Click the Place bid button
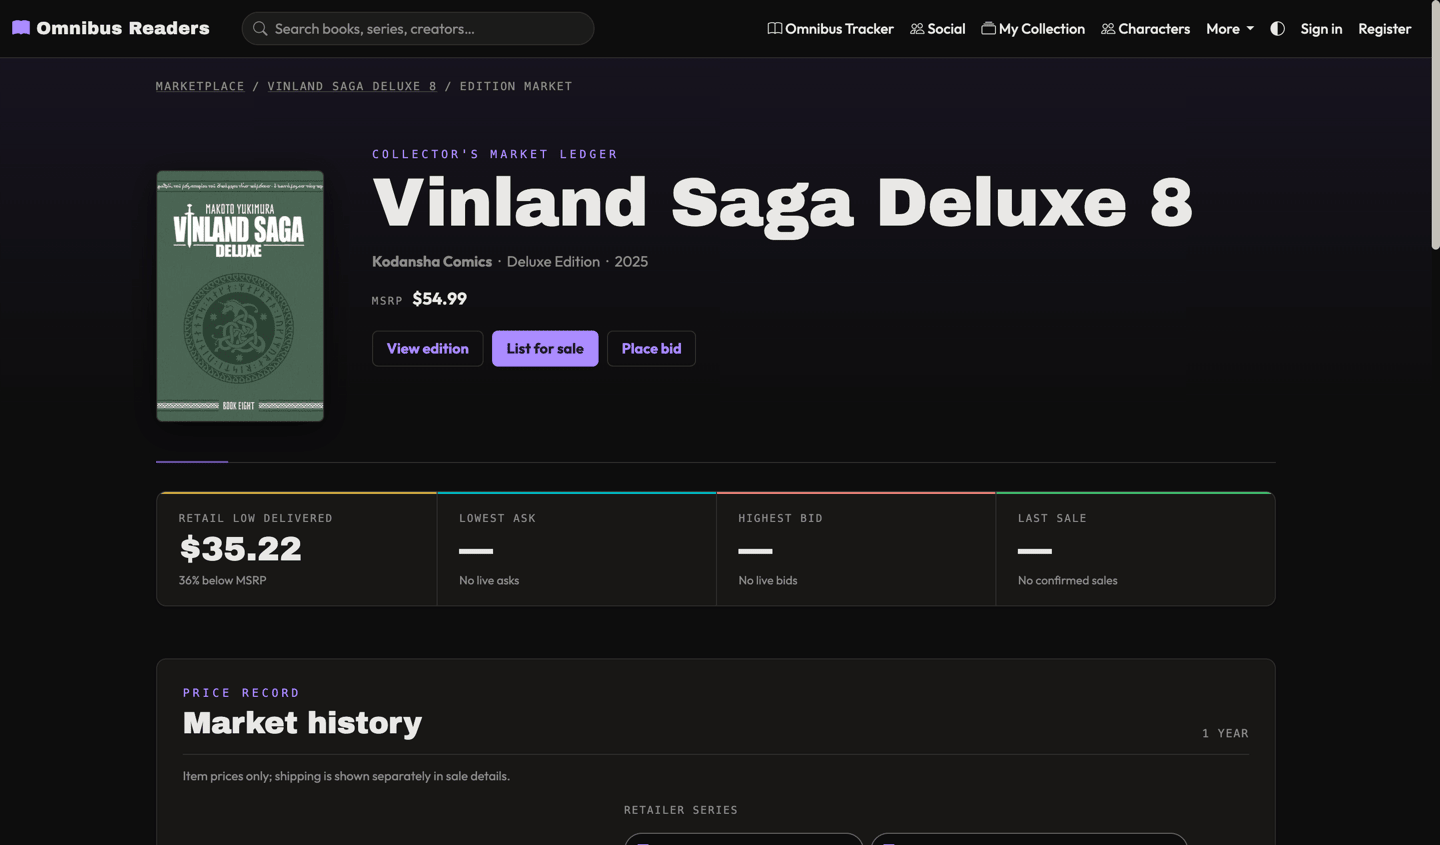This screenshot has height=845, width=1440. (651, 348)
